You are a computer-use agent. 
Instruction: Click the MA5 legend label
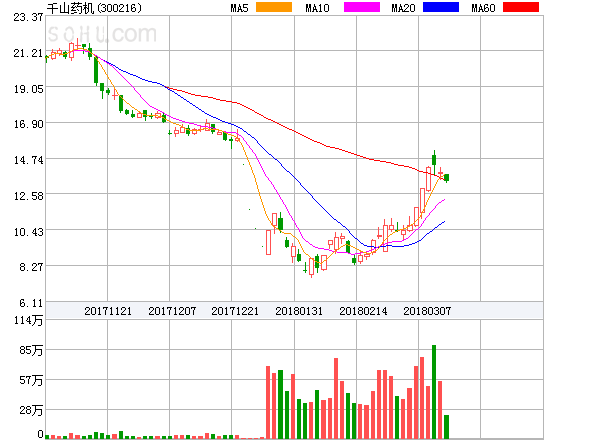click(x=240, y=8)
